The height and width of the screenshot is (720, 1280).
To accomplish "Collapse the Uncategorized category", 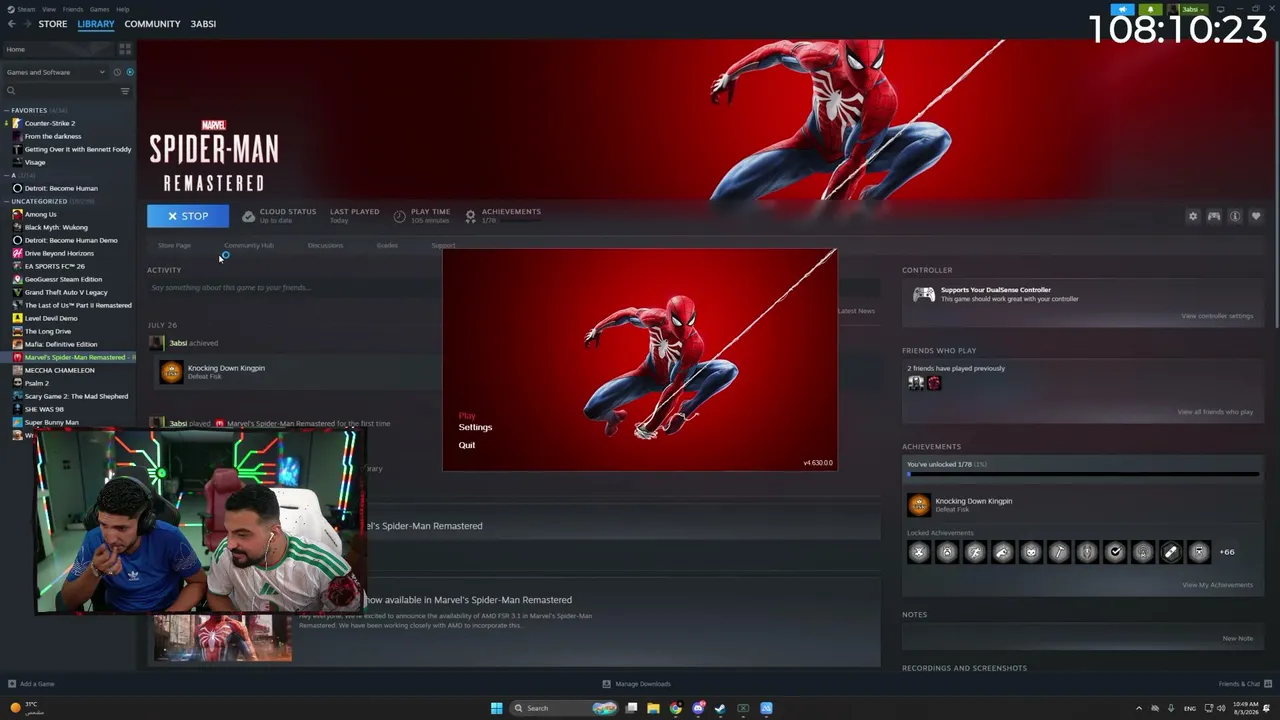I will click(x=7, y=201).
